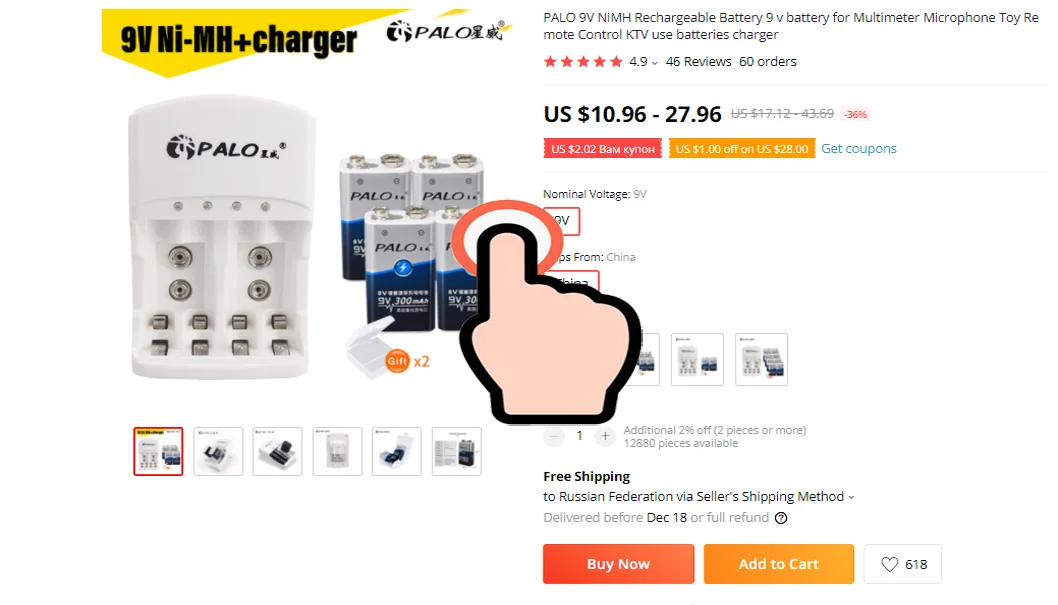Screen dimensions: 1058x605
Task: Click the US $1.00 off coupon badge
Action: (x=742, y=149)
